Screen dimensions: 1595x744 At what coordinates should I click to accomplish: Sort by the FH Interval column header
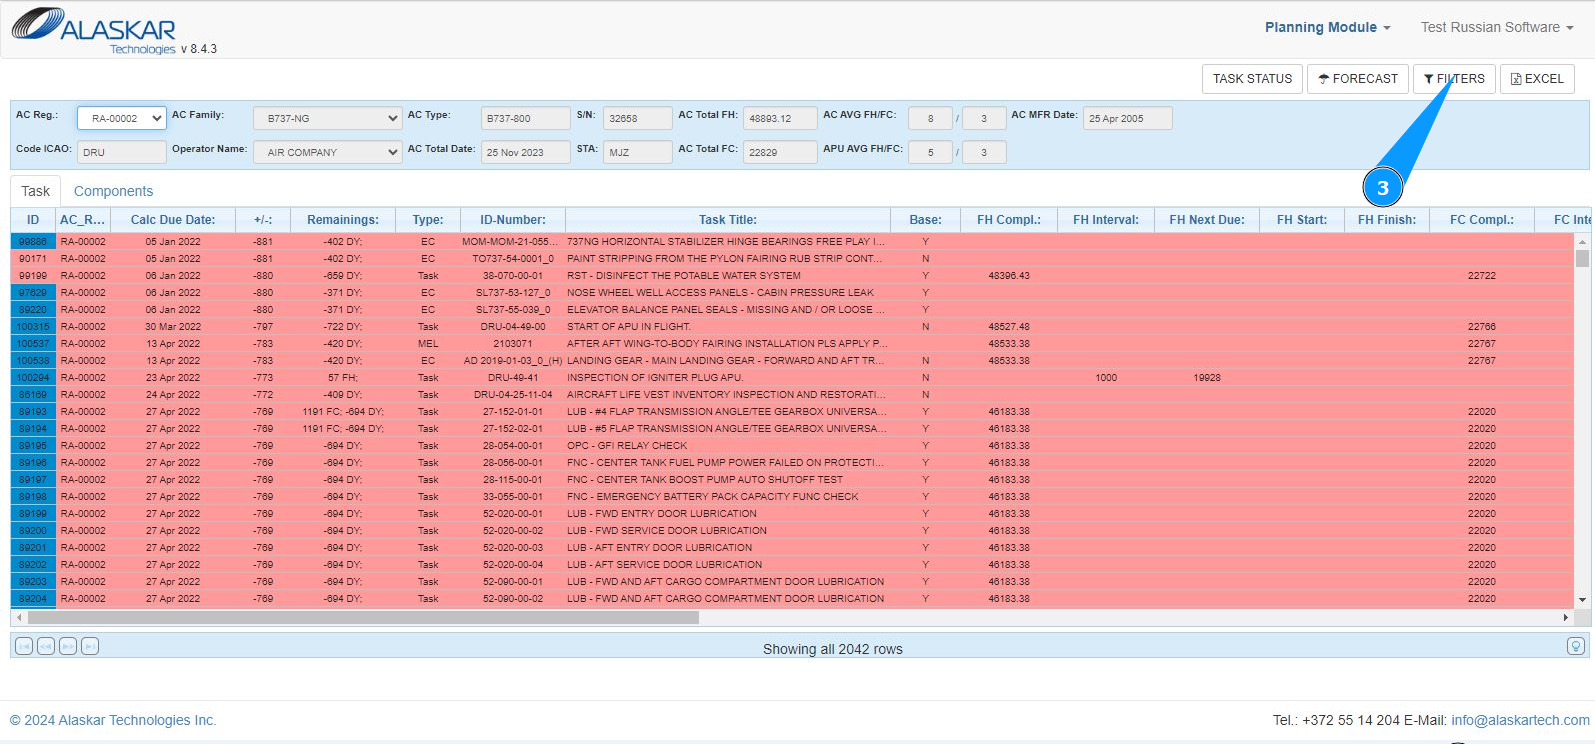pyautogui.click(x=1106, y=220)
